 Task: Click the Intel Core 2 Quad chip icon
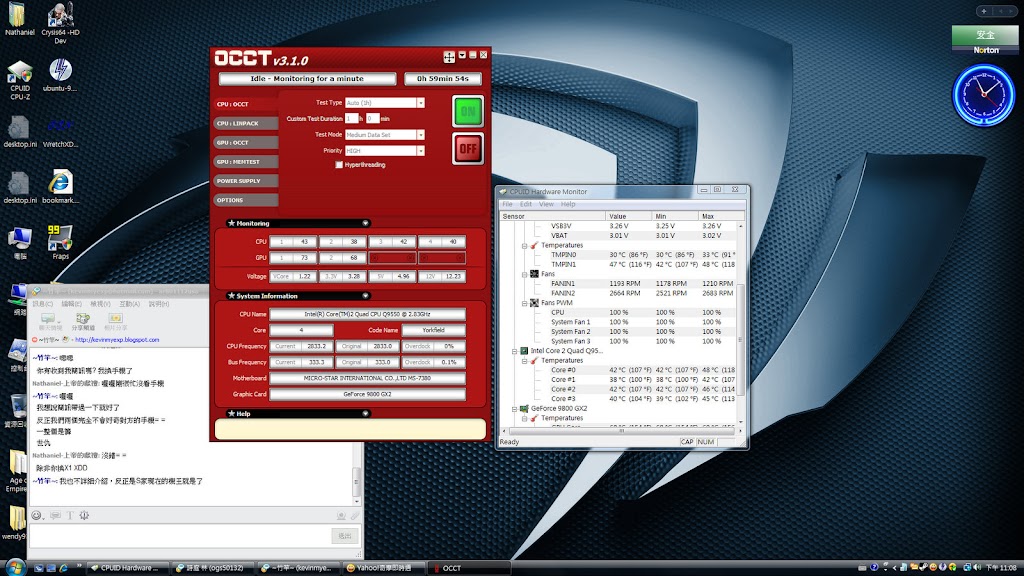[x=524, y=351]
